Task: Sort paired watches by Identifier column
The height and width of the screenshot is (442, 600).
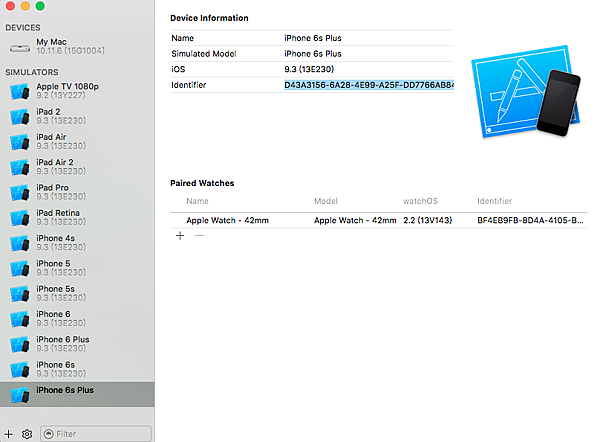Action: click(x=494, y=201)
